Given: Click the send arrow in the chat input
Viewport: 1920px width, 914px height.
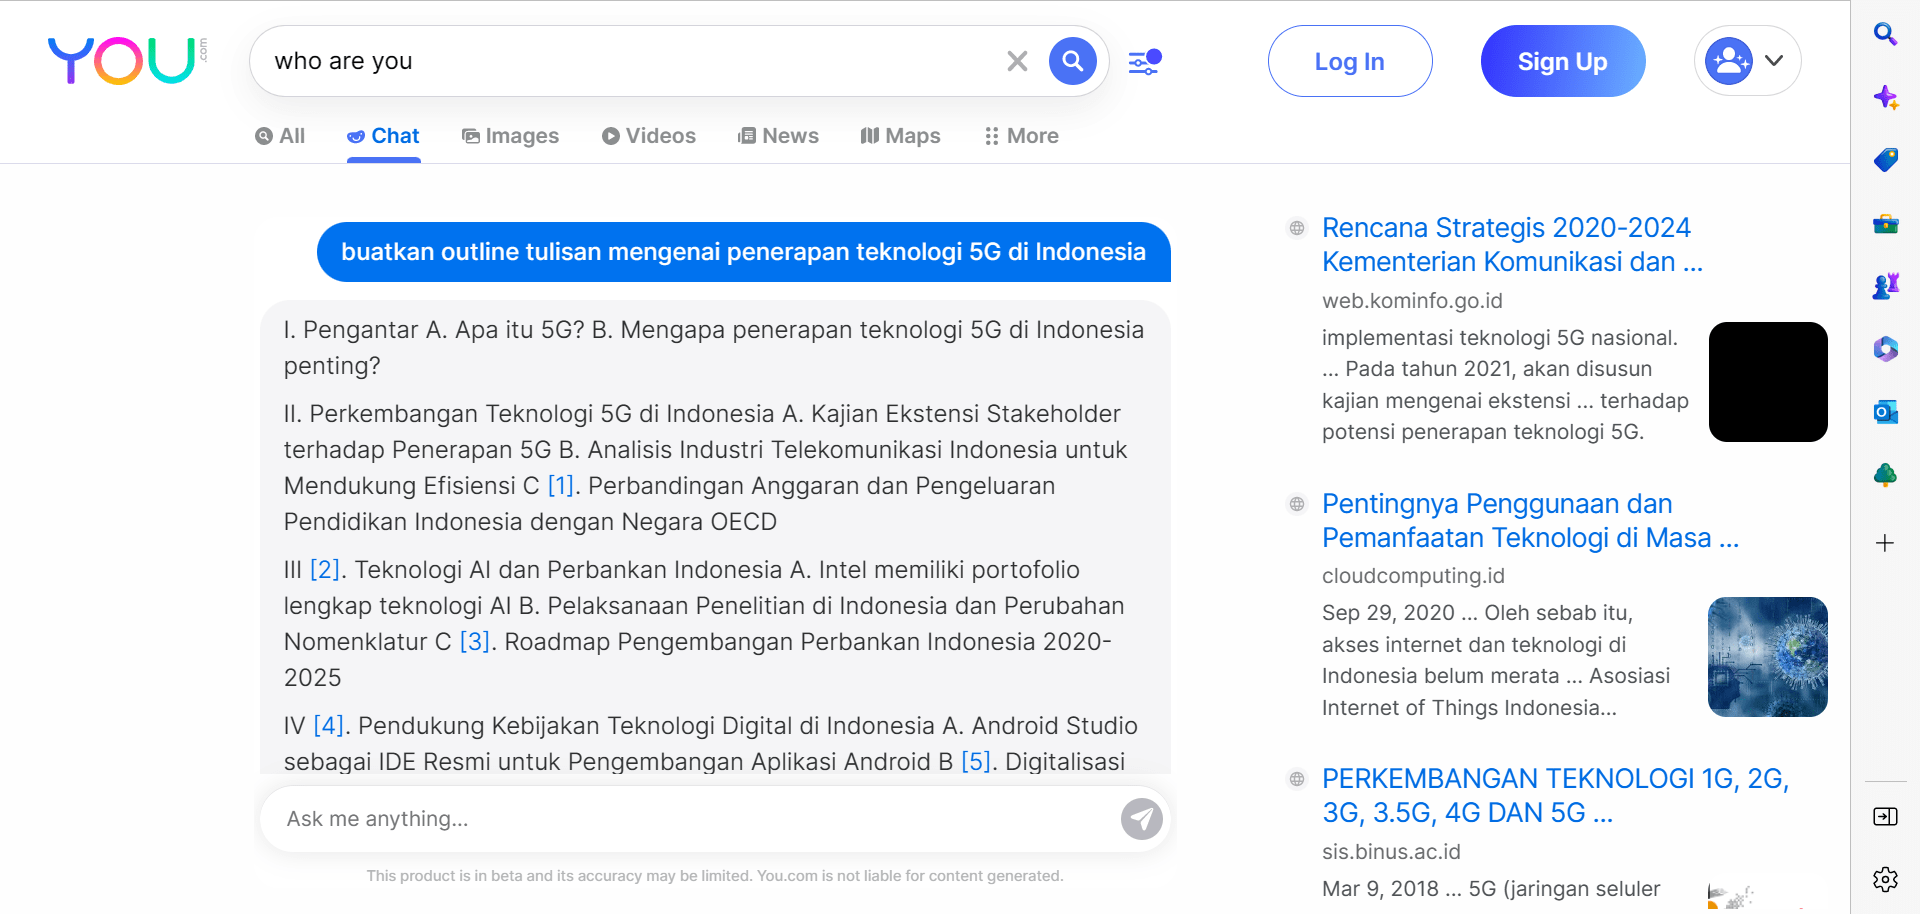Looking at the screenshot, I should click(1141, 818).
